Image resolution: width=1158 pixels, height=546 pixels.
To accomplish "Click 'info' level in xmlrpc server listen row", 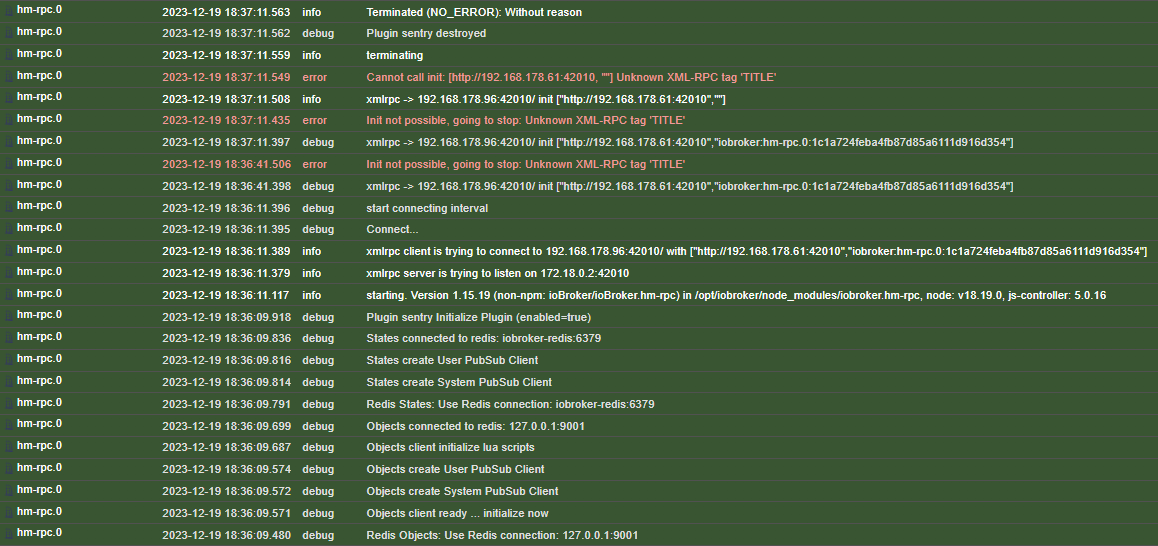I will point(312,273).
